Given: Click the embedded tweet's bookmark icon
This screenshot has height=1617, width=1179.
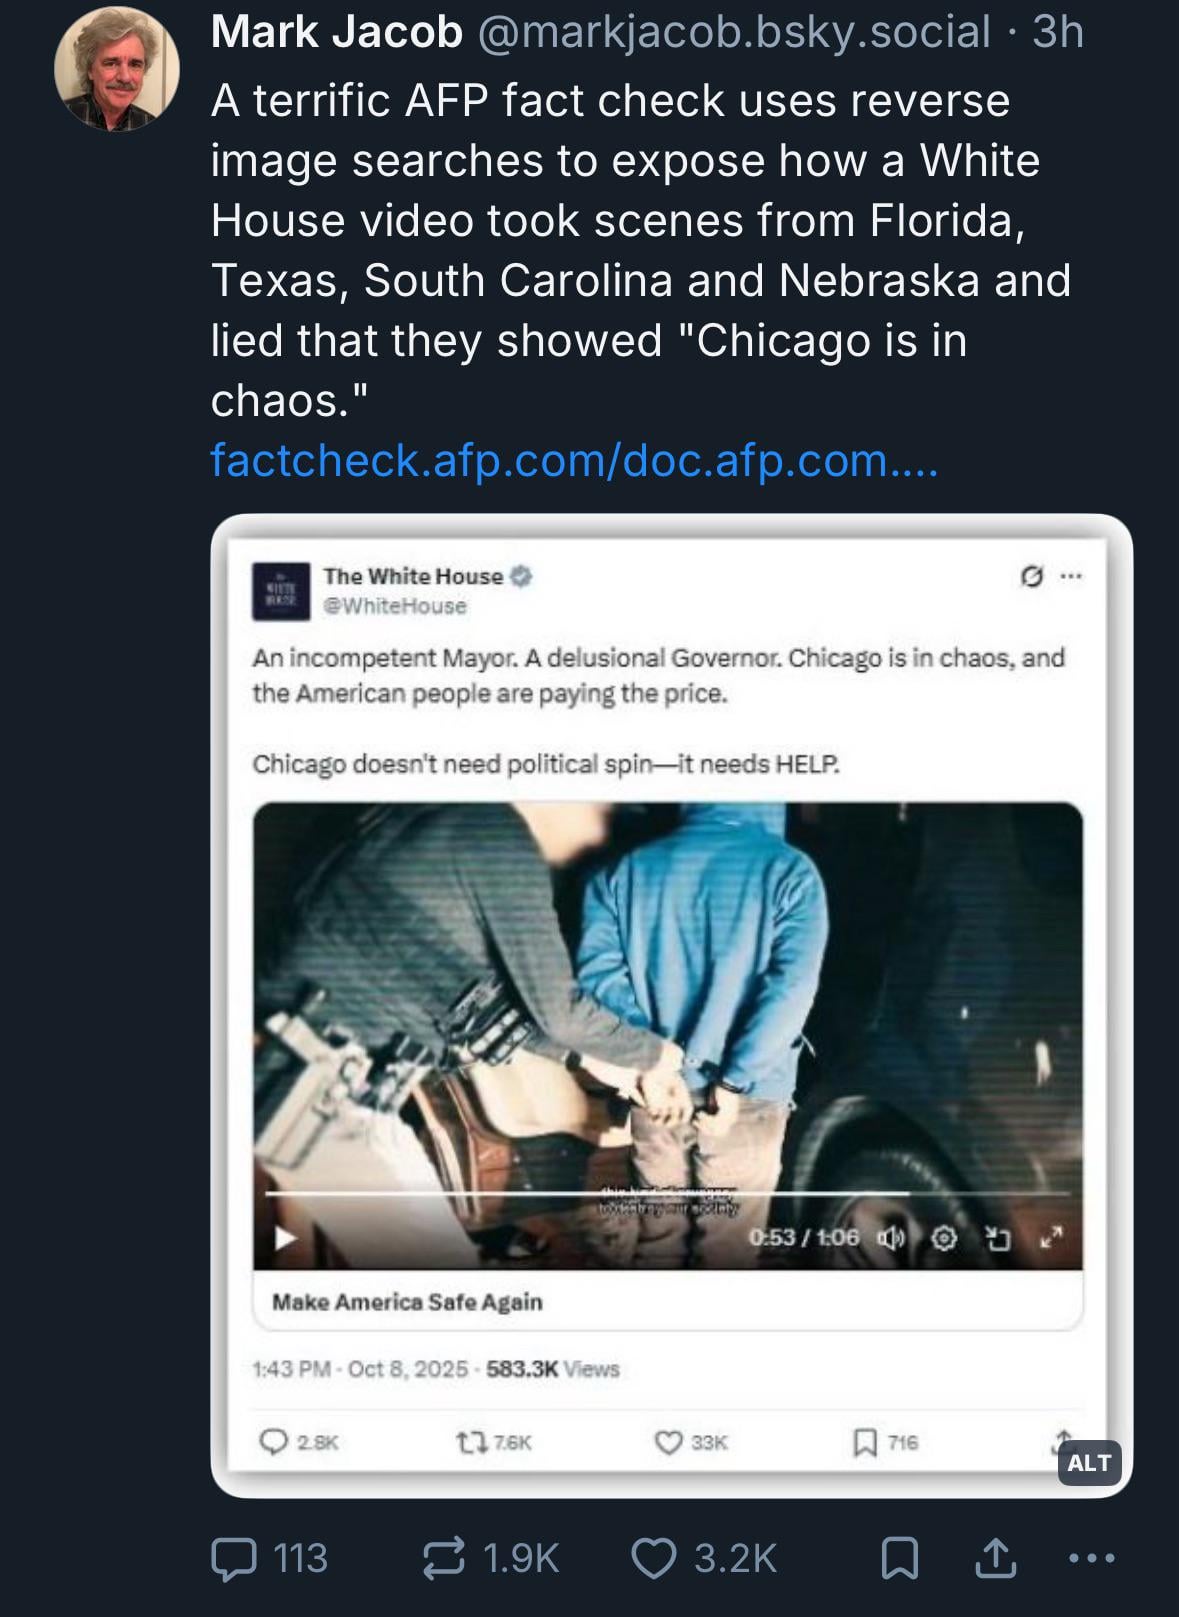Looking at the screenshot, I should click(x=864, y=1442).
